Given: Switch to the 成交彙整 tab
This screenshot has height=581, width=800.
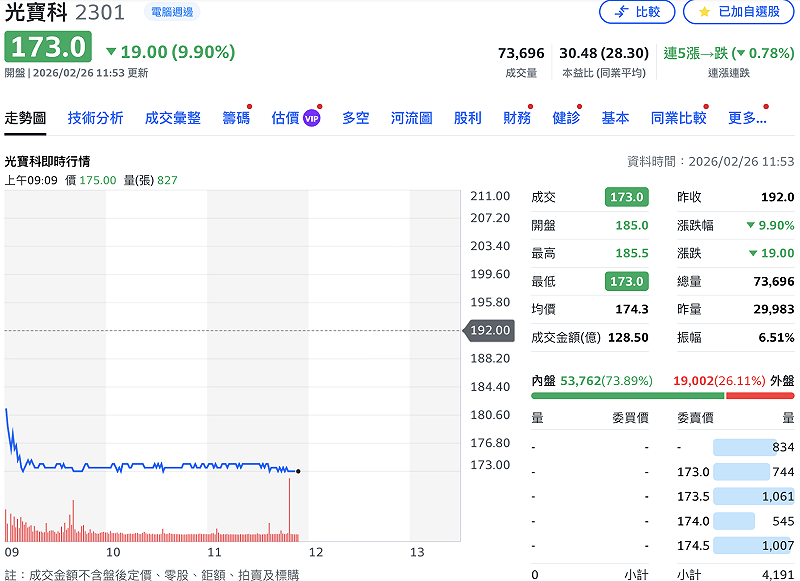Looking at the screenshot, I should pyautogui.click(x=173, y=118).
